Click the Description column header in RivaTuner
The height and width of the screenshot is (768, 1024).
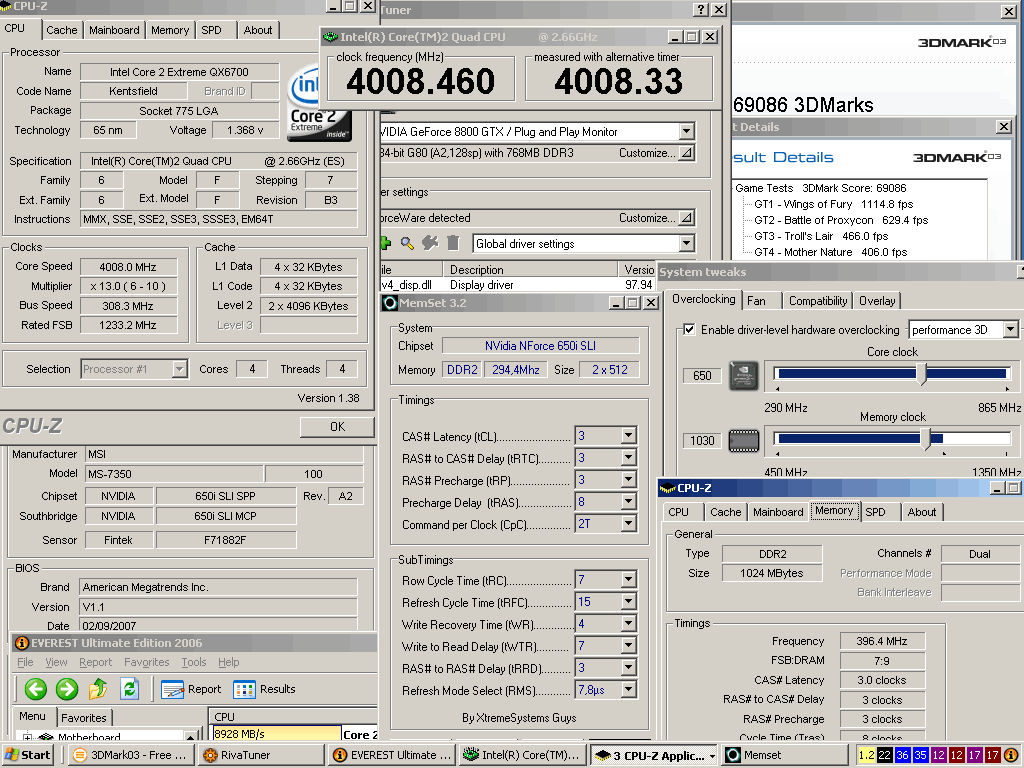coord(530,269)
